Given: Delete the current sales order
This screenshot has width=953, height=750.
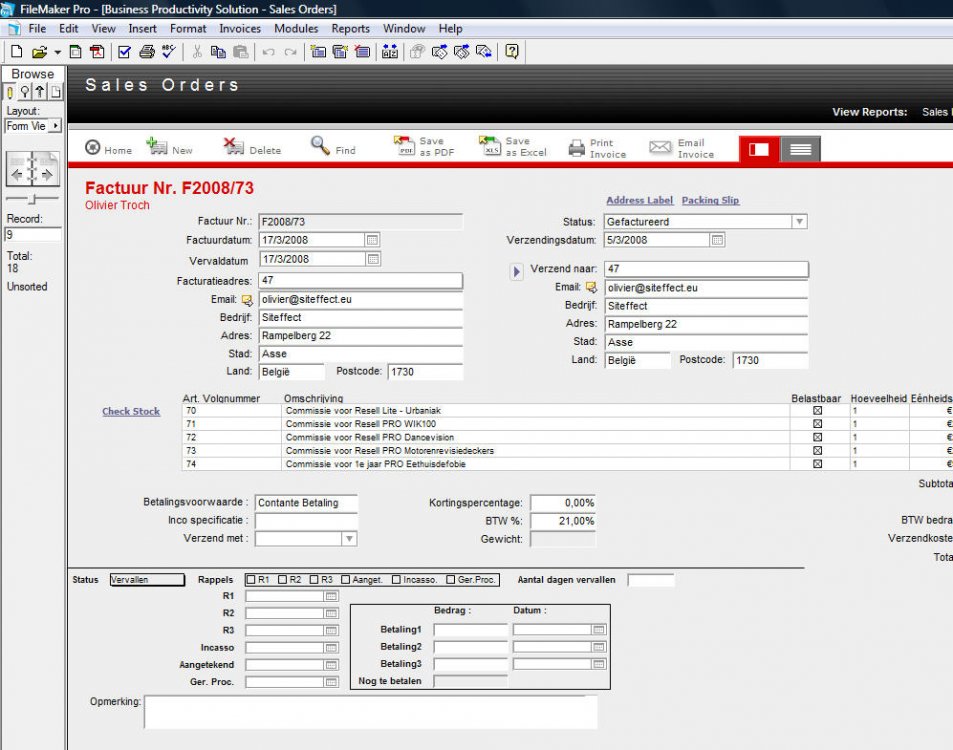Looking at the screenshot, I should (x=234, y=147).
